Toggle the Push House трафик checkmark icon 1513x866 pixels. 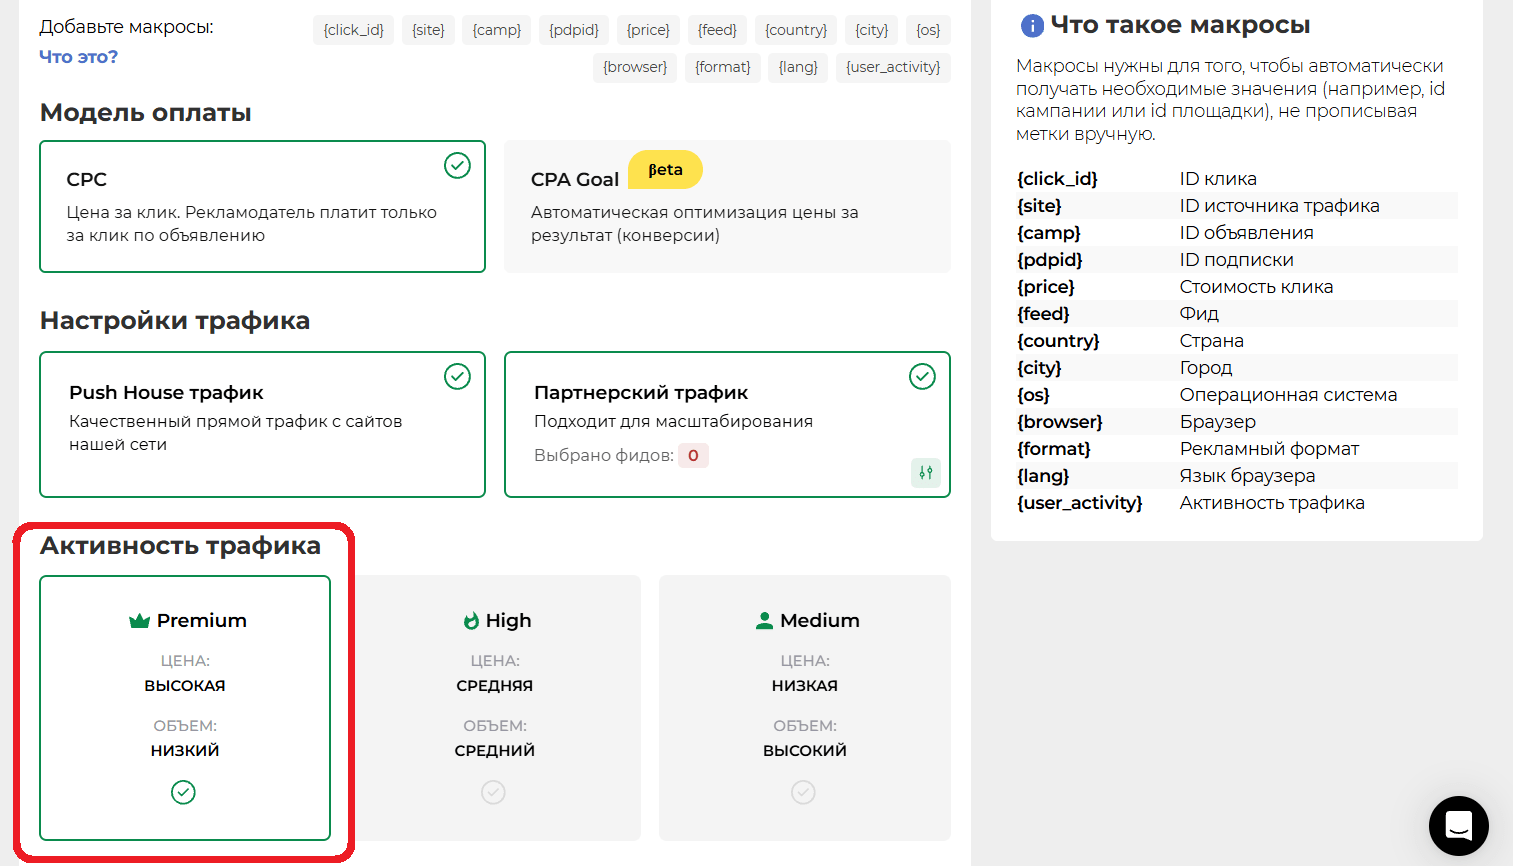457,376
